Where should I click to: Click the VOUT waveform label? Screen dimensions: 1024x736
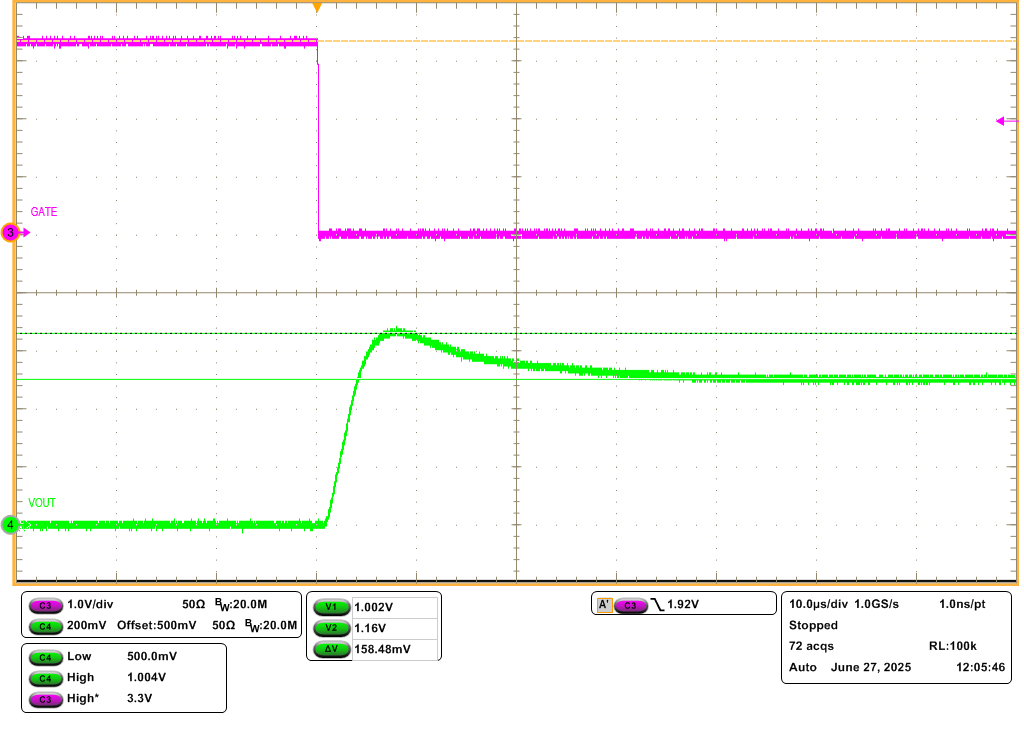point(42,503)
